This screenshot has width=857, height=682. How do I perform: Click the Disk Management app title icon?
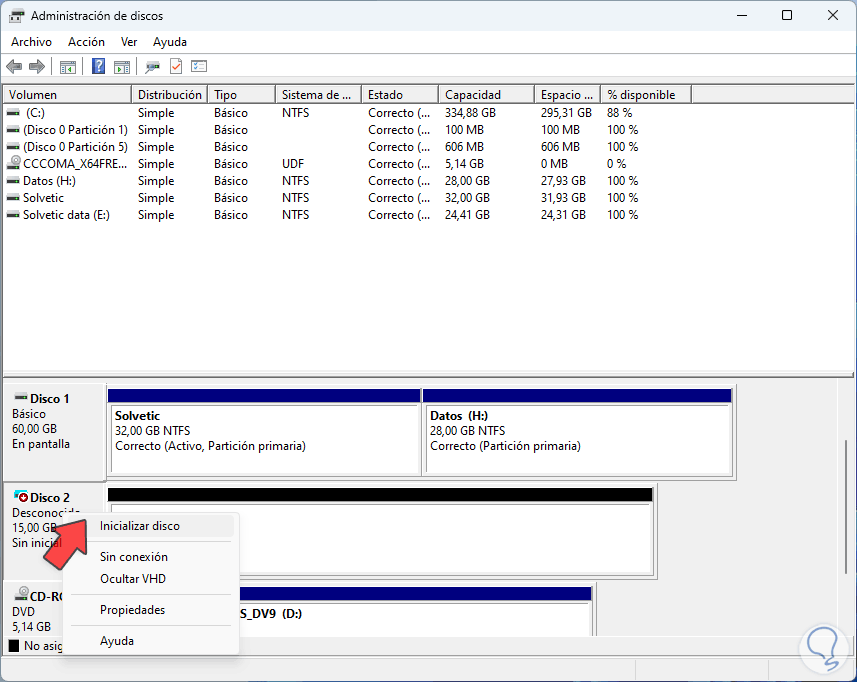click(x=16, y=16)
